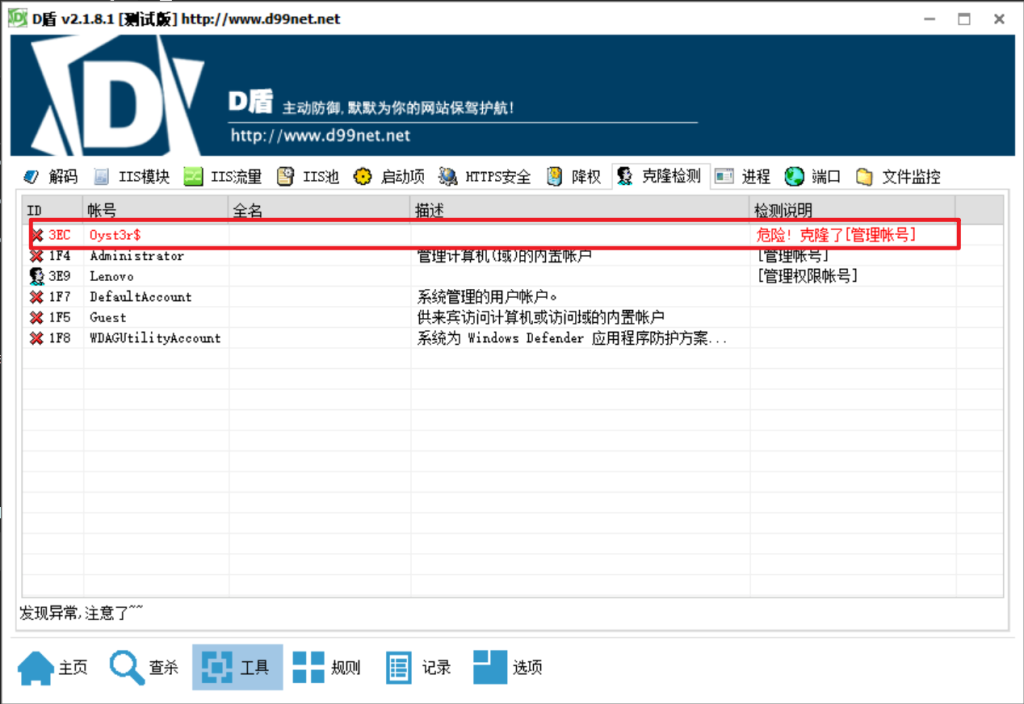Click the 端口 port globe icon
Image resolution: width=1024 pixels, height=704 pixels.
coord(795,177)
